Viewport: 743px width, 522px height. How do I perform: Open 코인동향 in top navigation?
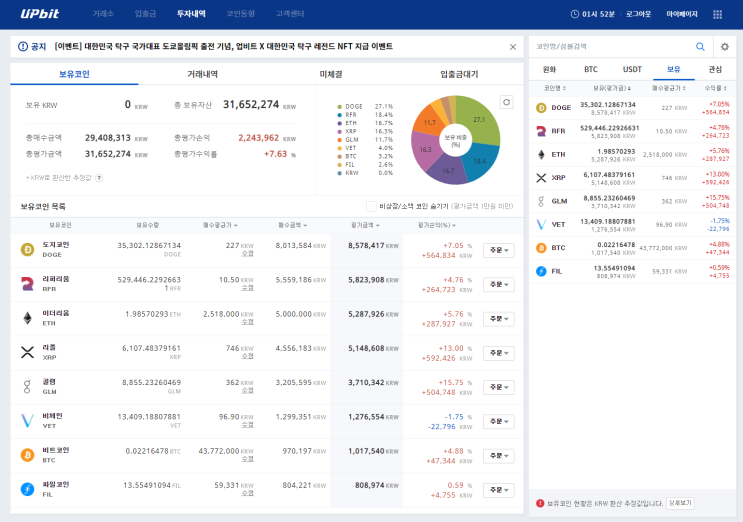(240, 14)
